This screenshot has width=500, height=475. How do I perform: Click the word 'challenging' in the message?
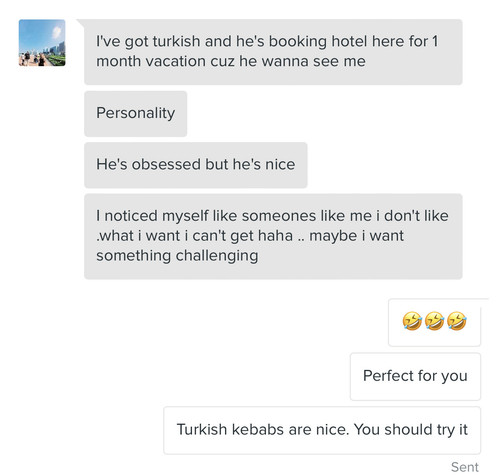[217, 256]
